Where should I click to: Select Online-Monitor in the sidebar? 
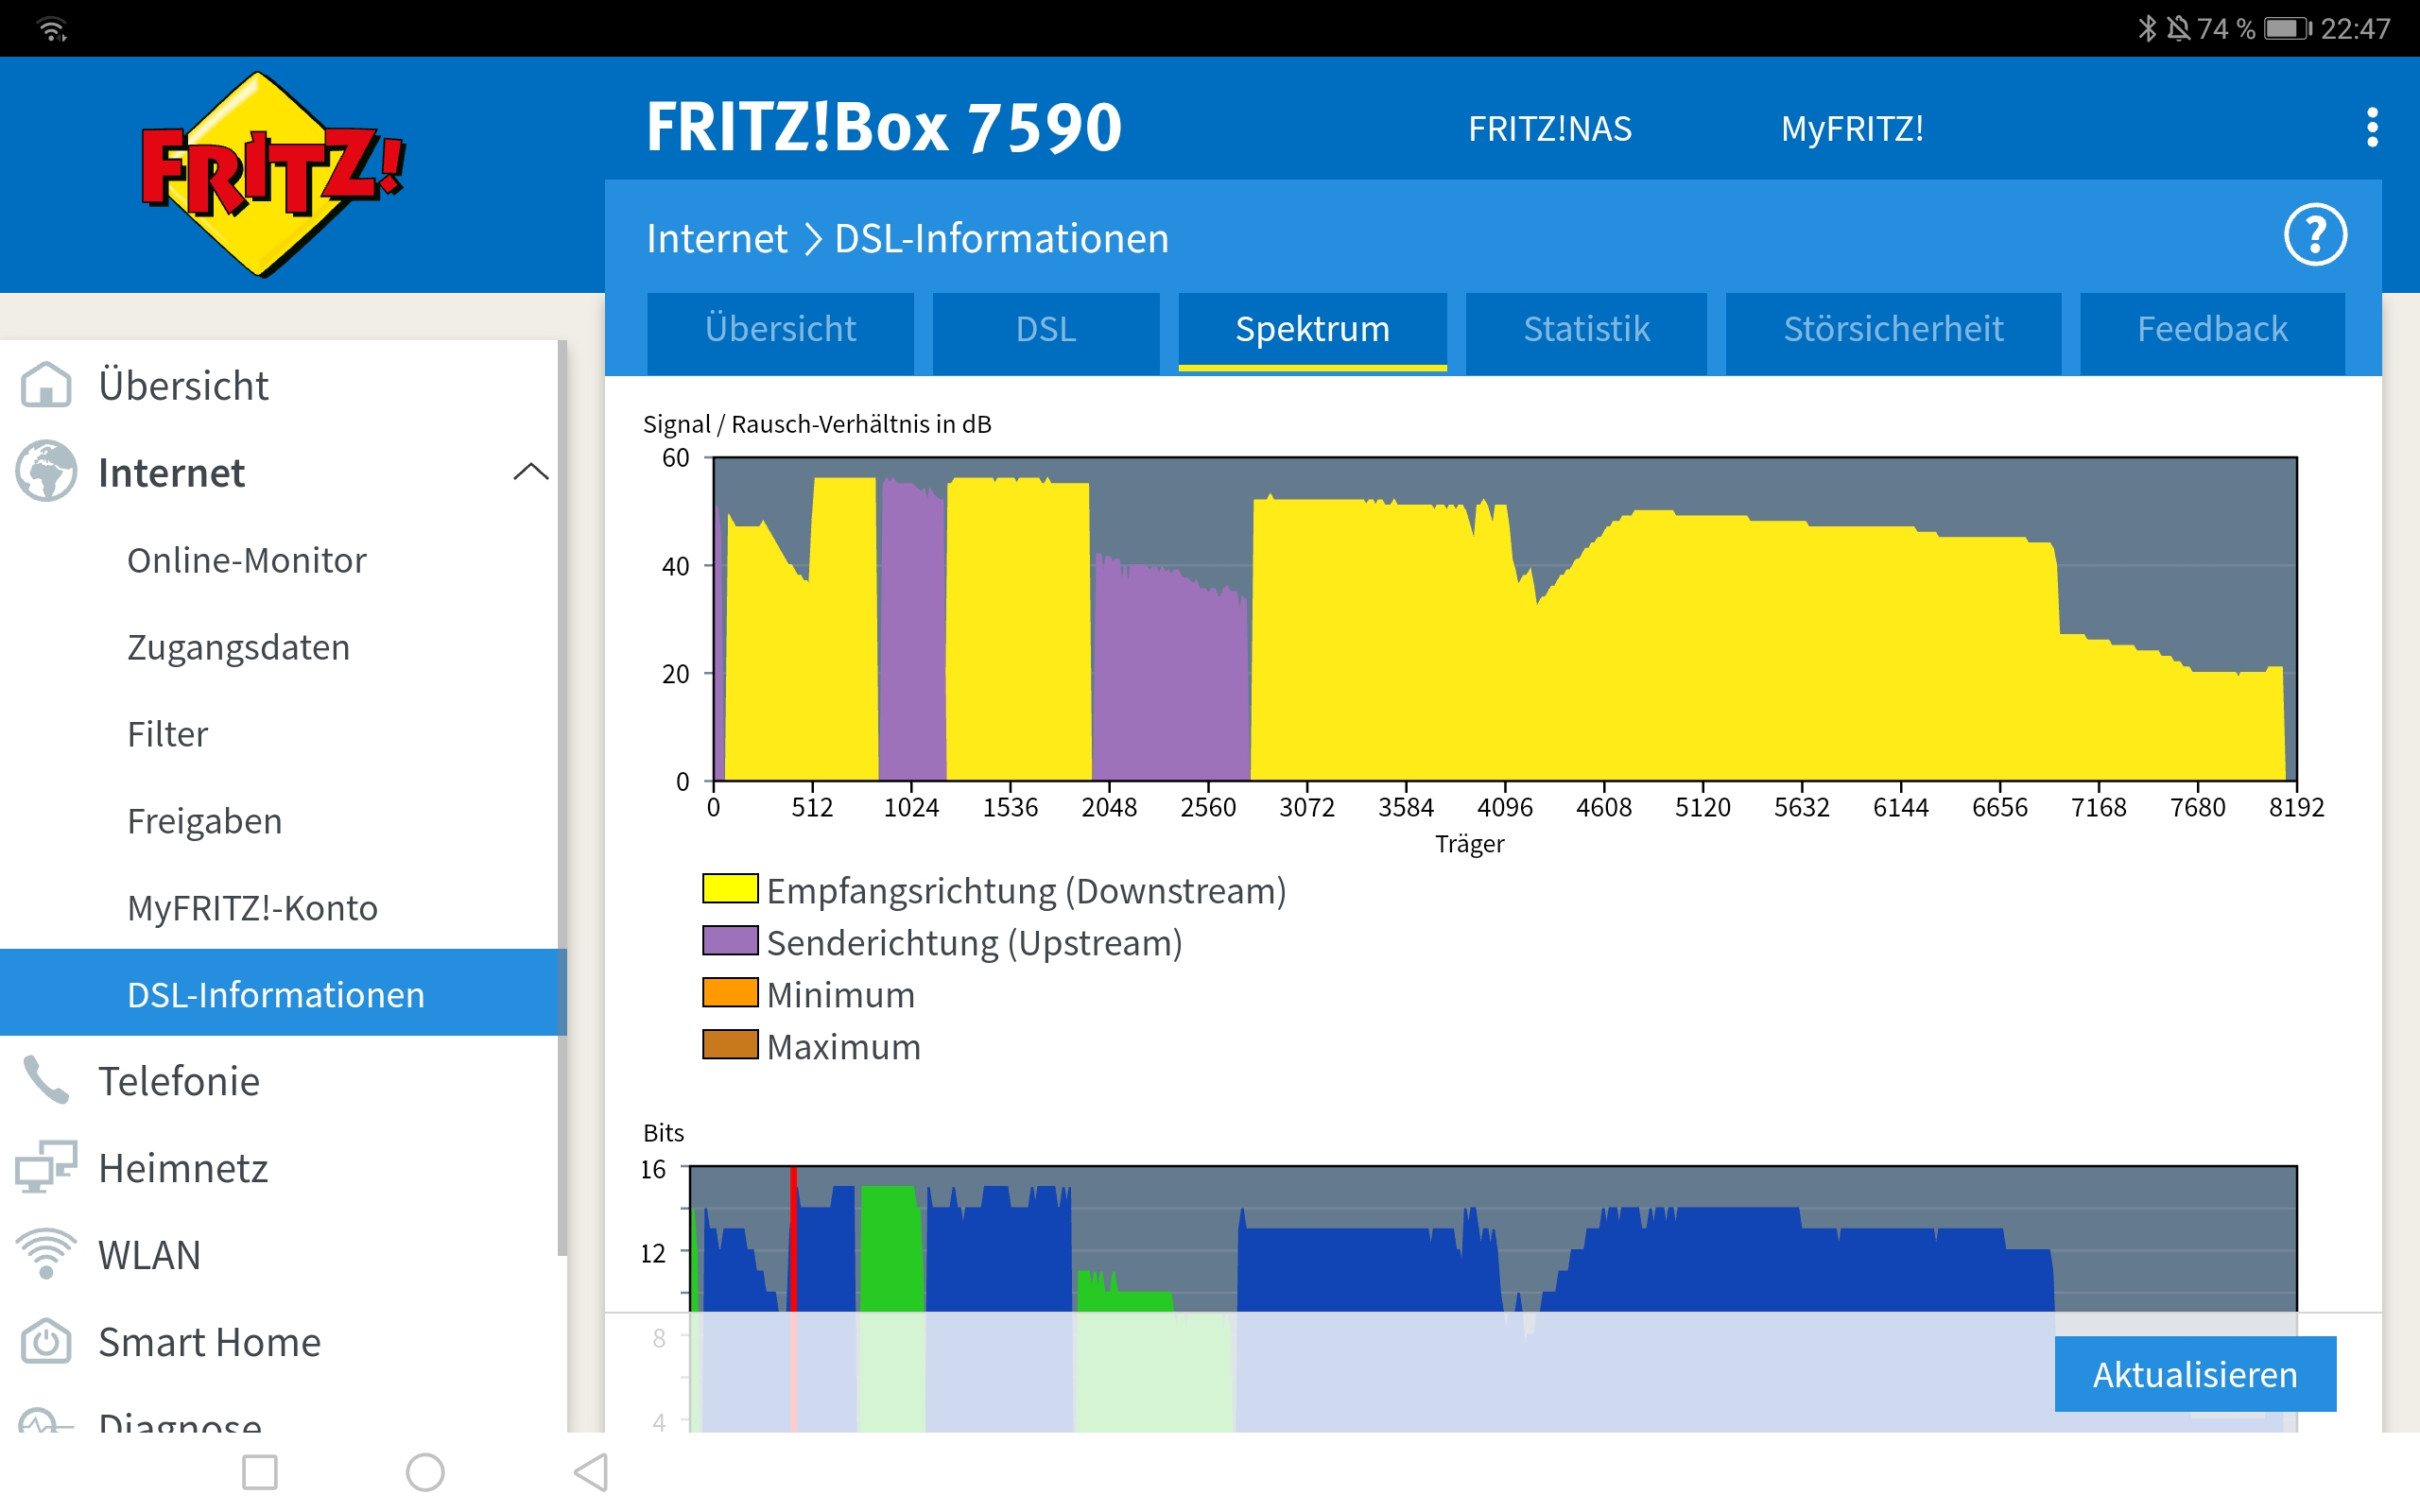pyautogui.click(x=247, y=560)
